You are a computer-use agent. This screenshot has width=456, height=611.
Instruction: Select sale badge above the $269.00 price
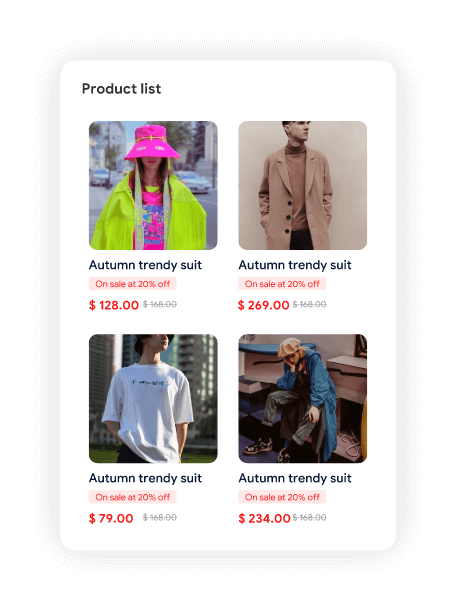pyautogui.click(x=282, y=284)
